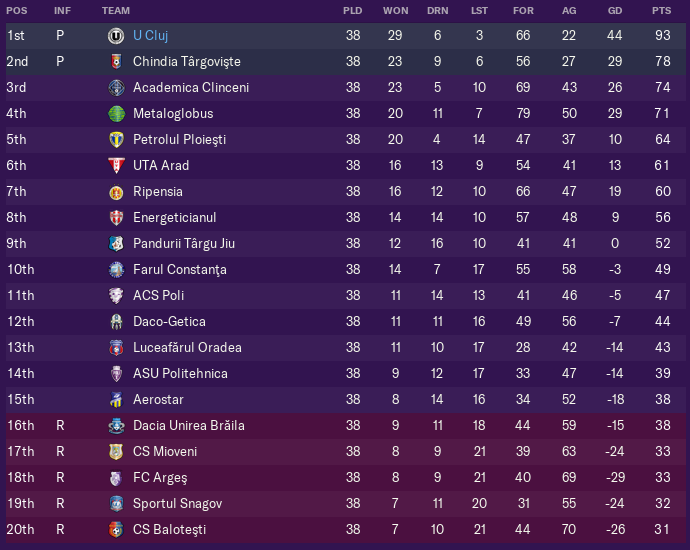Click the CS Balotești crest icon
Viewport: 690px width, 550px height.
point(116,529)
